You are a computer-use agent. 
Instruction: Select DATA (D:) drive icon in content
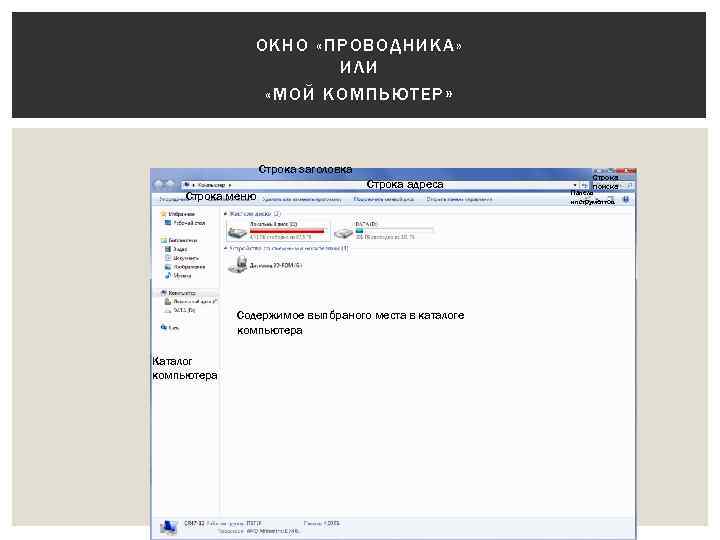pos(343,233)
